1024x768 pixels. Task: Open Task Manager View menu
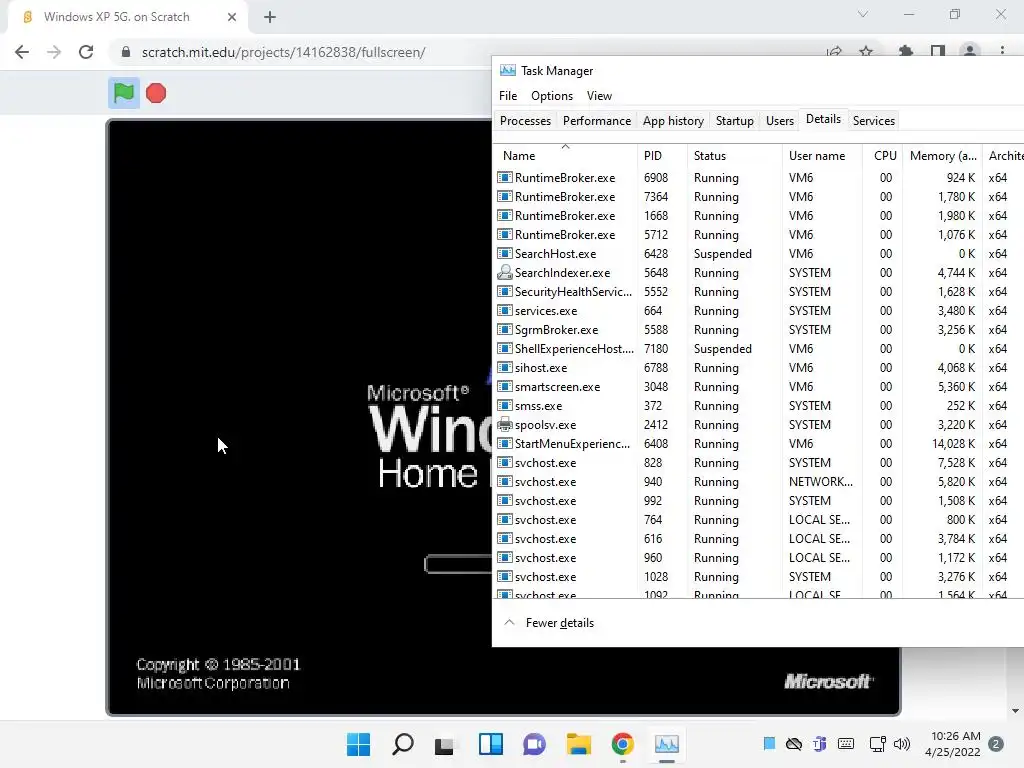click(x=599, y=96)
